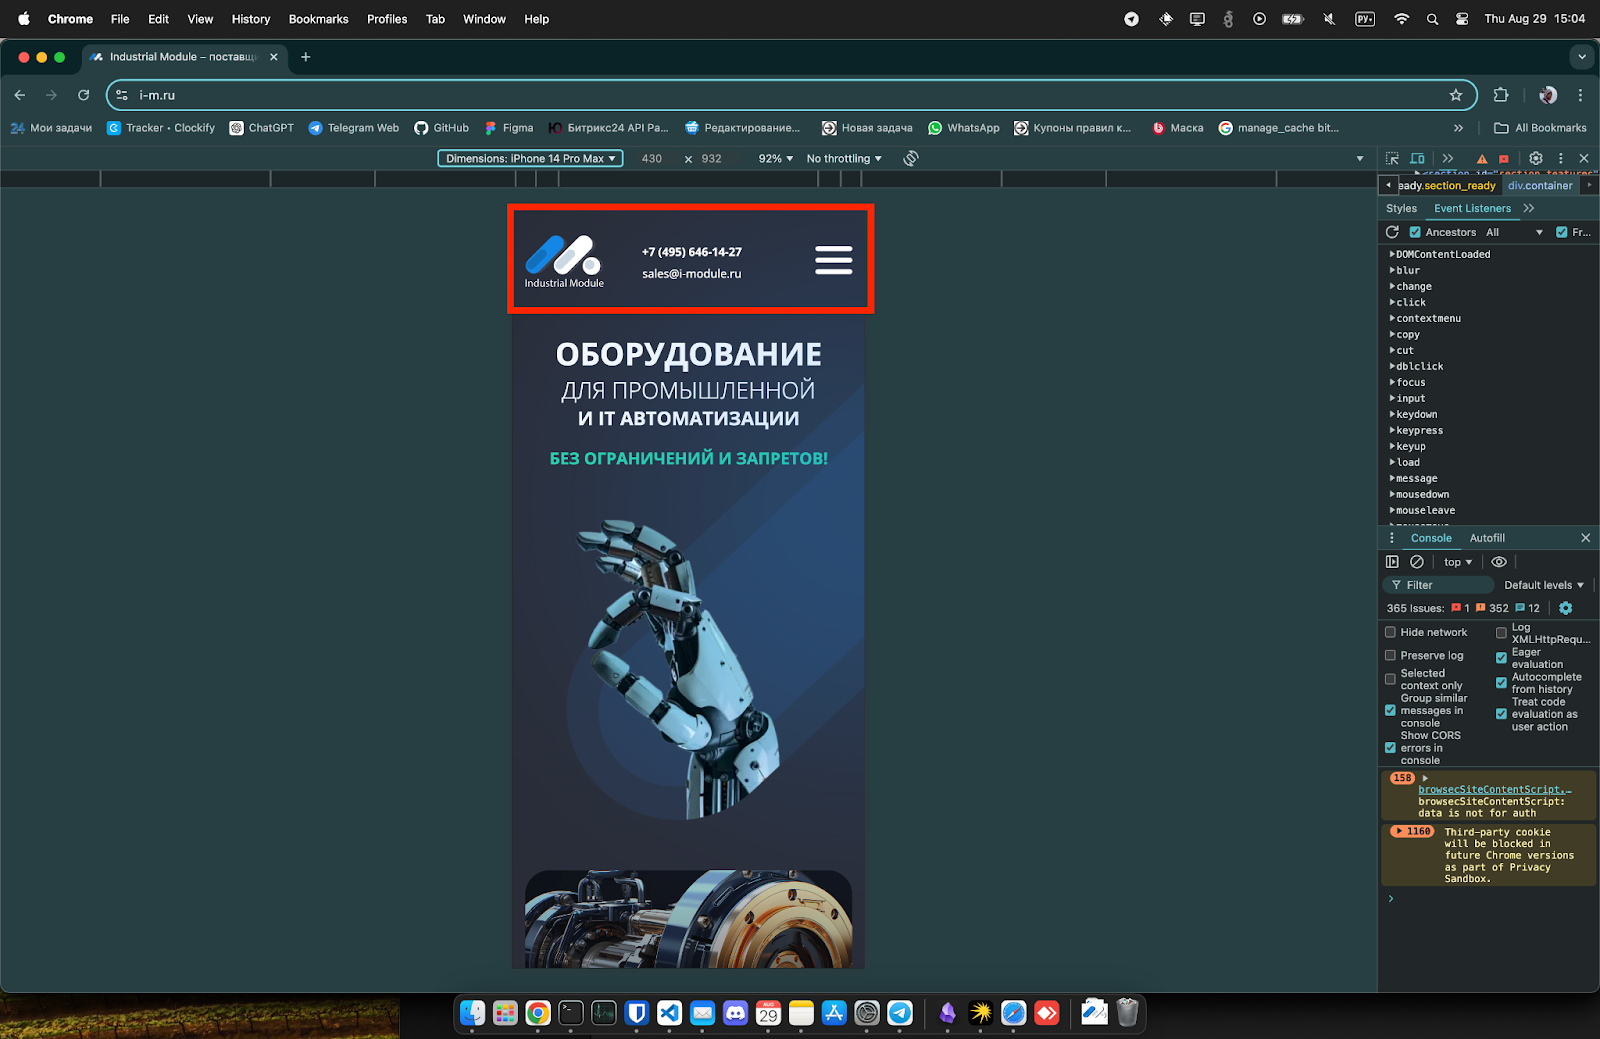The width and height of the screenshot is (1600, 1039).
Task: Click phone number +7 (495) 646-14-27
Action: (x=692, y=252)
